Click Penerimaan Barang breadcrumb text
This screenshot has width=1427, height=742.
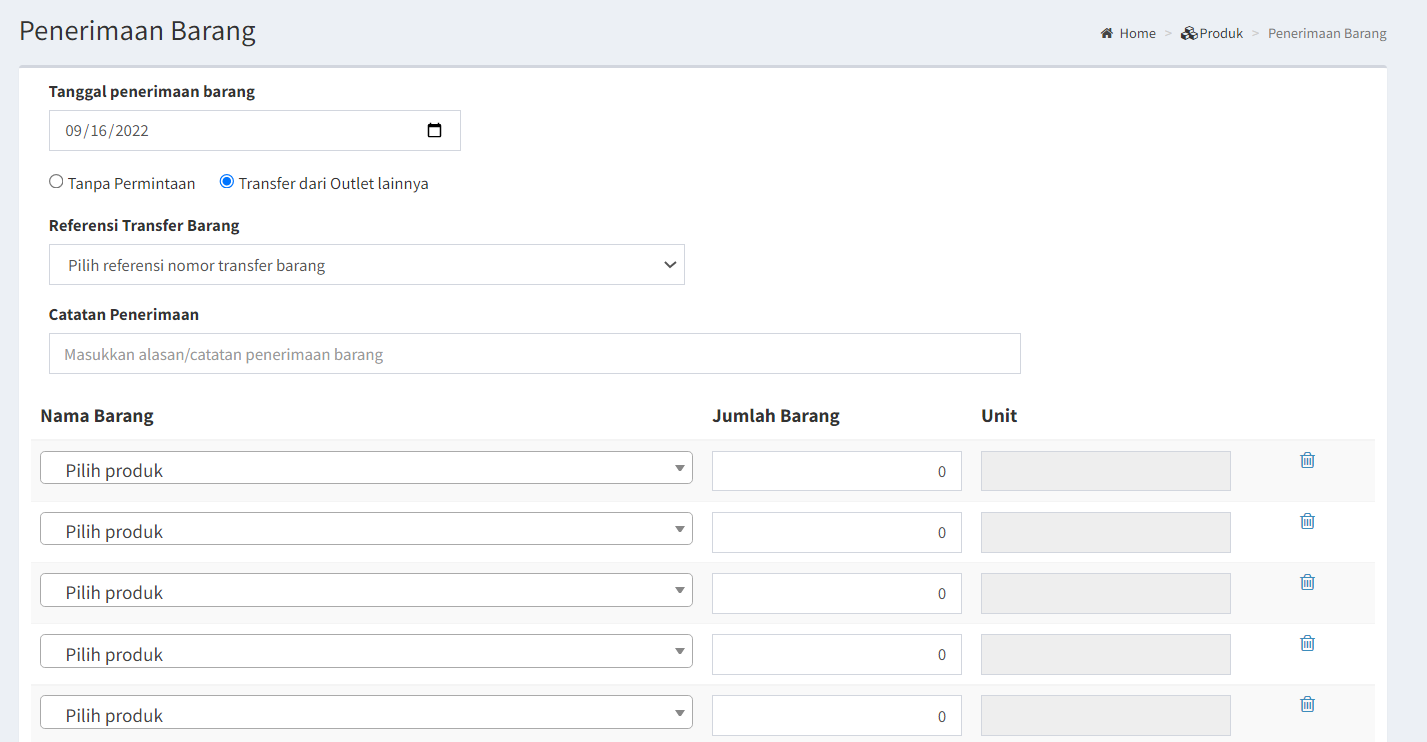pyautogui.click(x=1327, y=33)
